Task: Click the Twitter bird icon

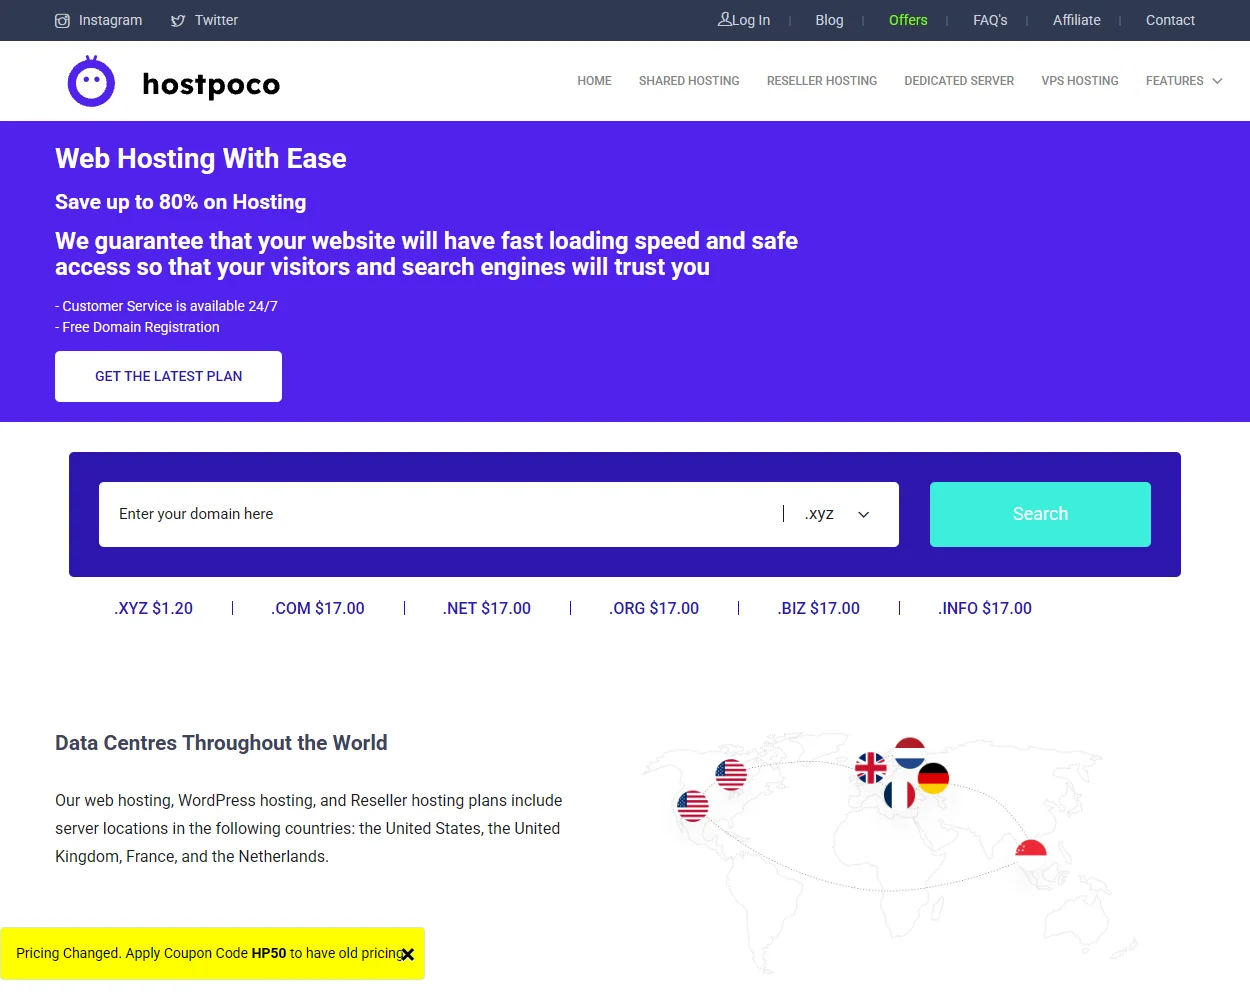Action: pos(176,20)
